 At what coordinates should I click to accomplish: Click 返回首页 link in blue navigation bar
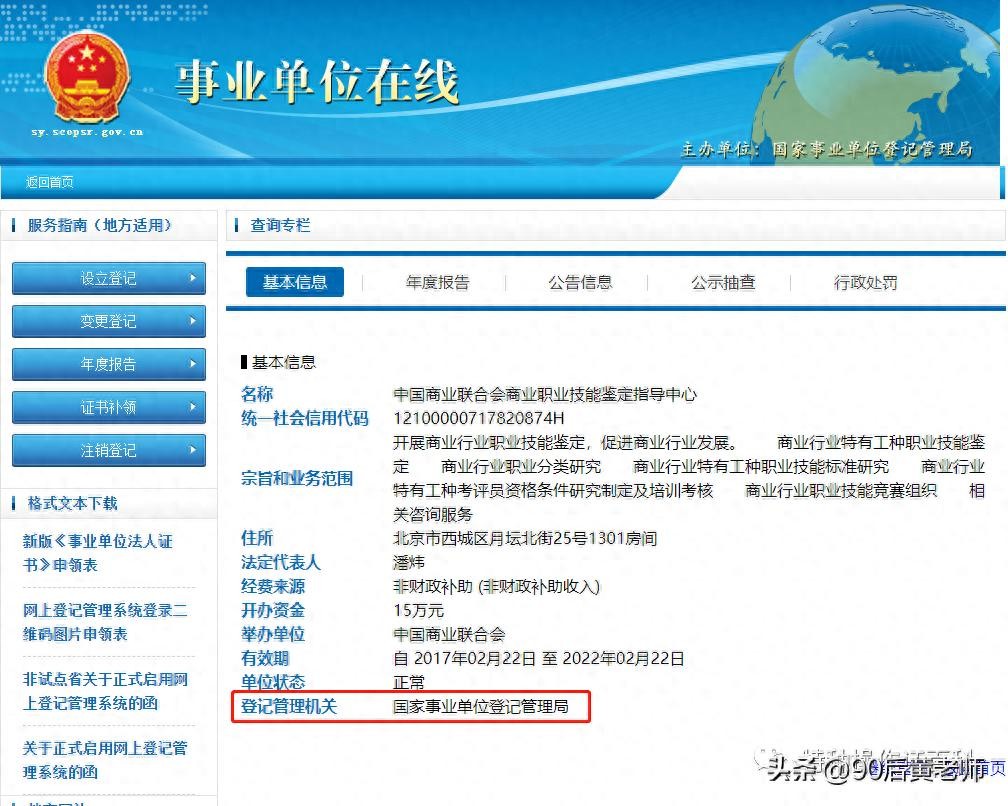[50, 182]
